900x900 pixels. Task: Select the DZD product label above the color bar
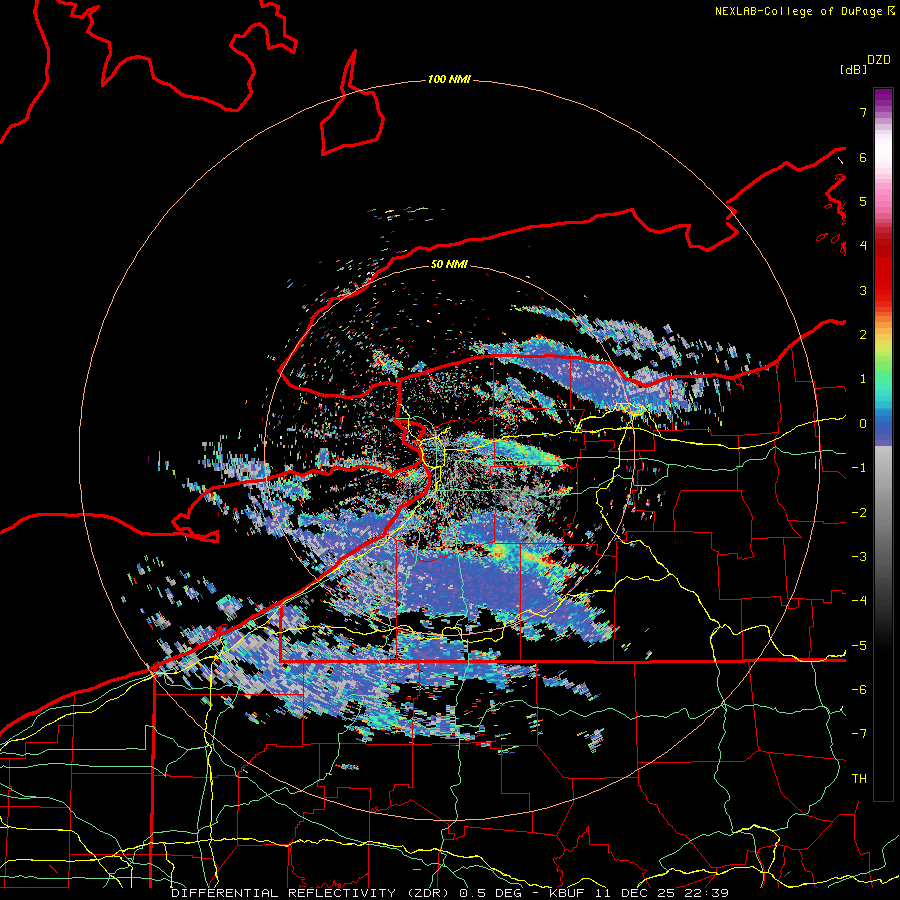[x=879, y=60]
